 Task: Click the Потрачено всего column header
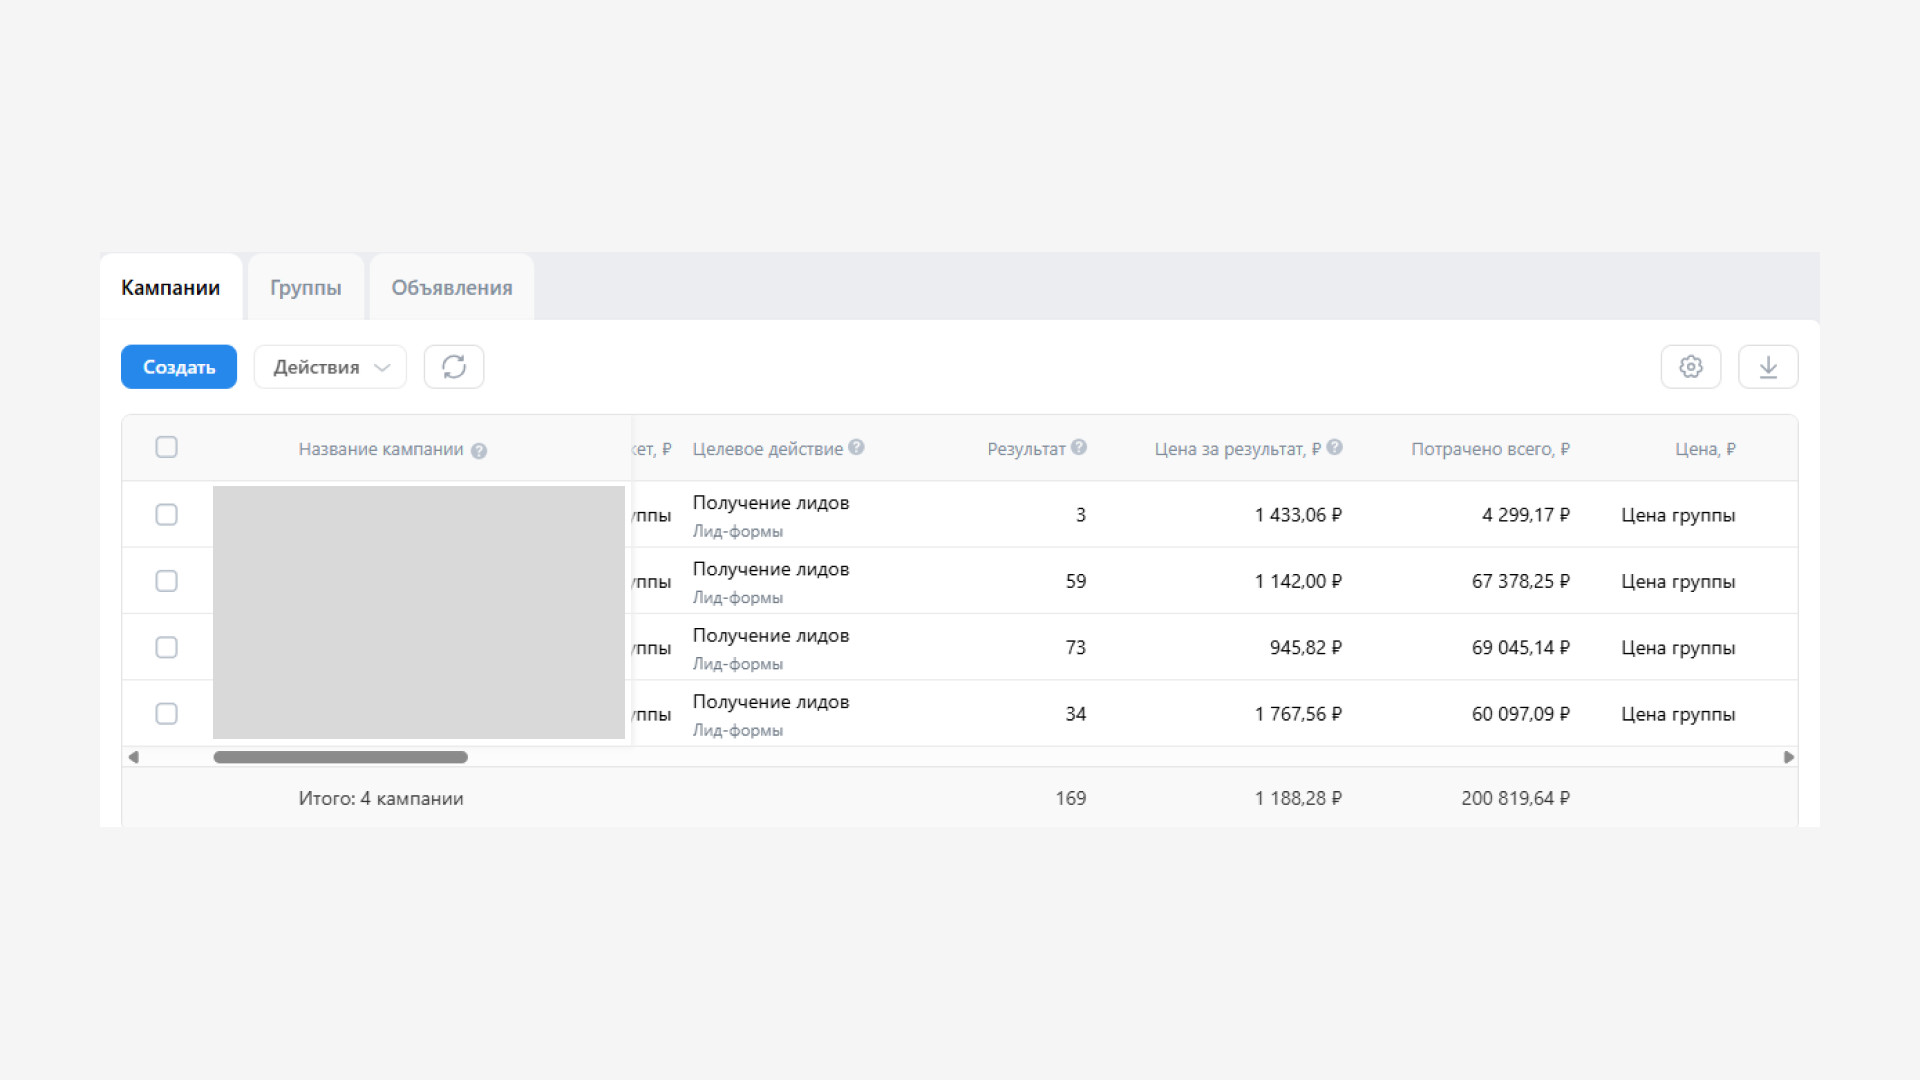pos(1490,449)
